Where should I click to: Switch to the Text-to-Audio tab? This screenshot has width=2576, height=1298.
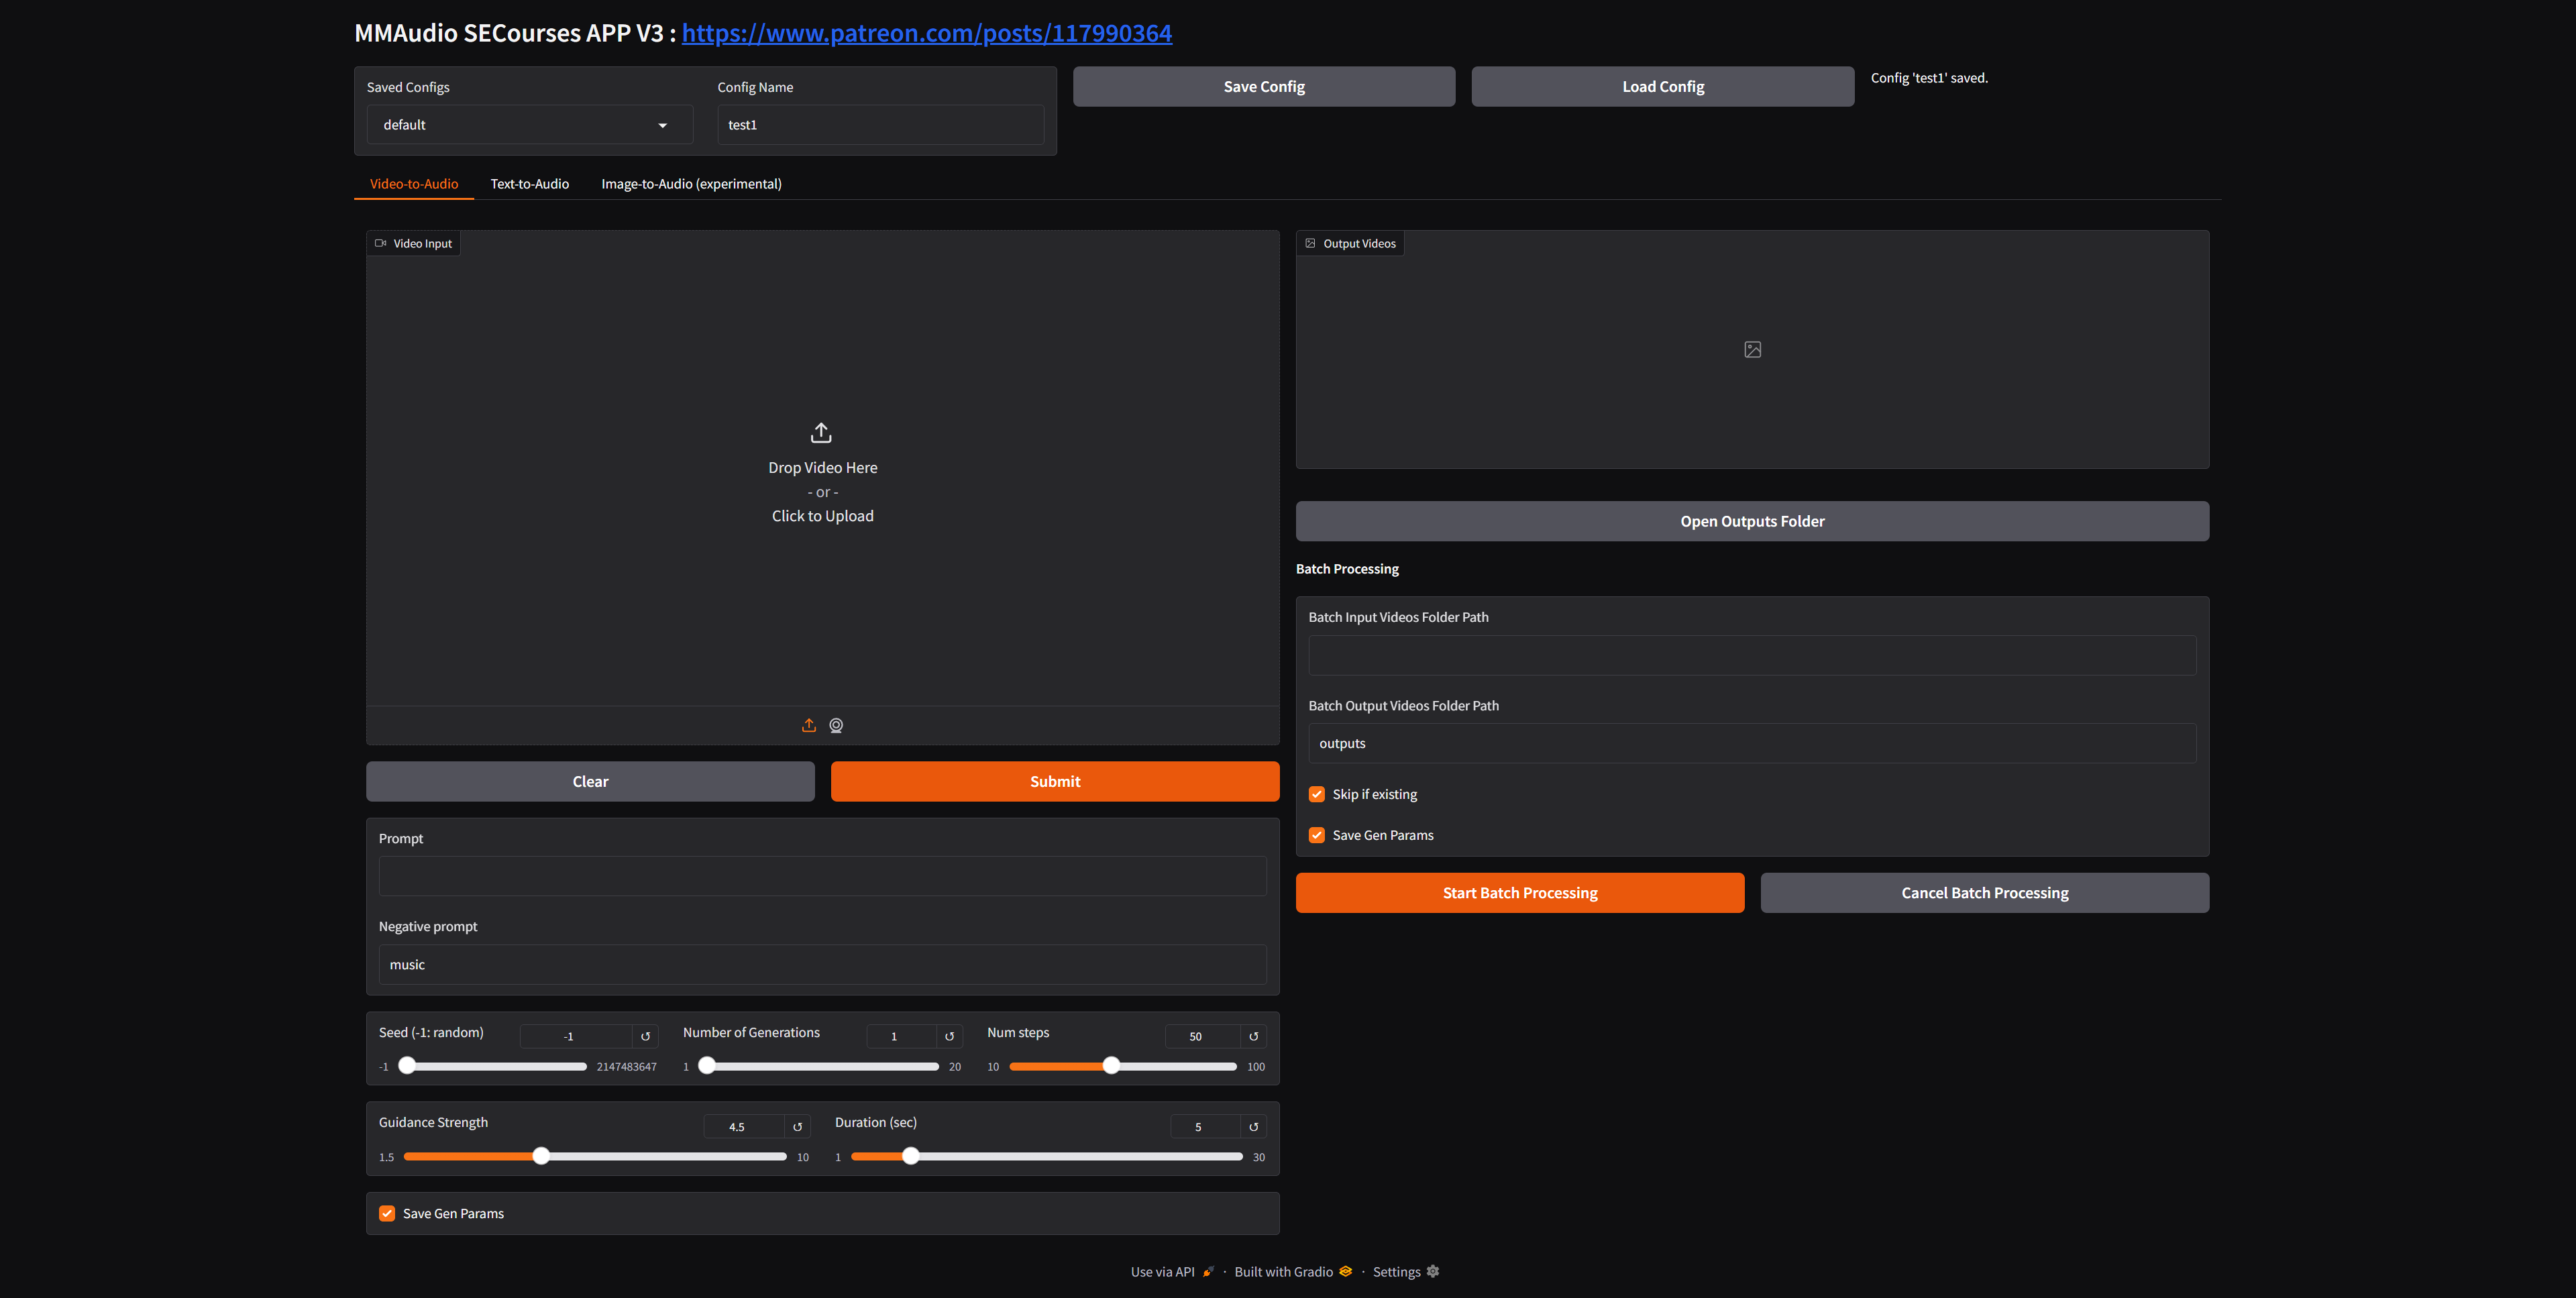coord(529,184)
